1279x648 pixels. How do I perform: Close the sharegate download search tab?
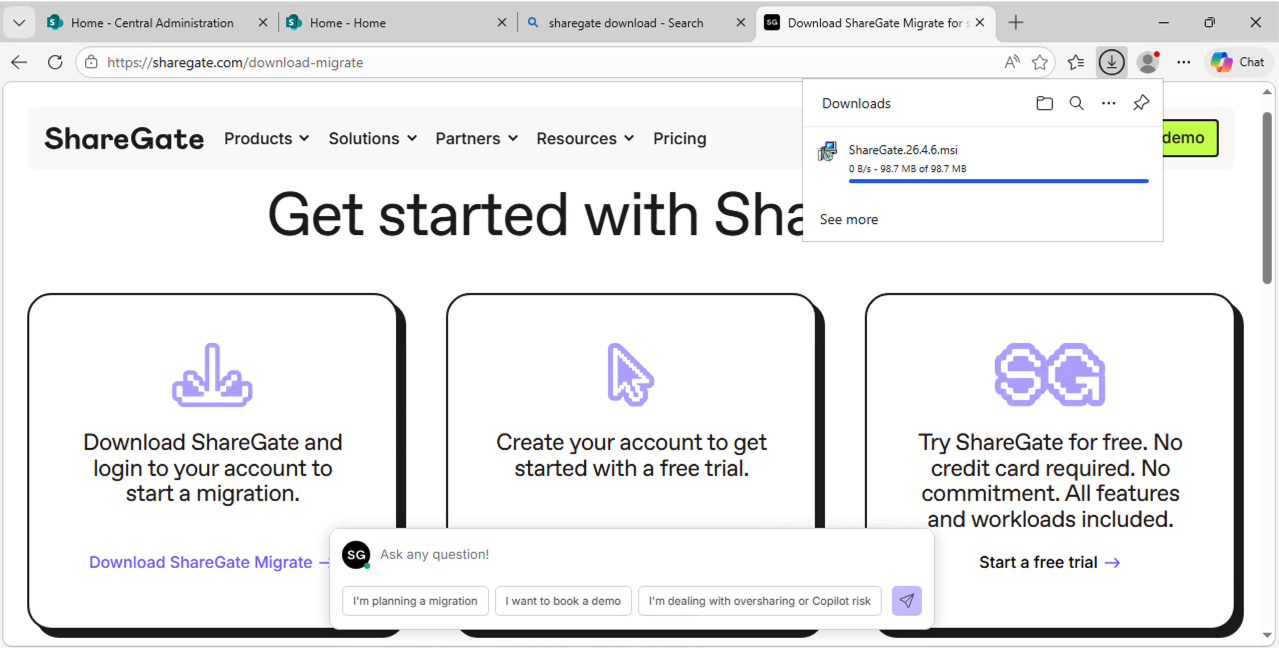(x=740, y=23)
